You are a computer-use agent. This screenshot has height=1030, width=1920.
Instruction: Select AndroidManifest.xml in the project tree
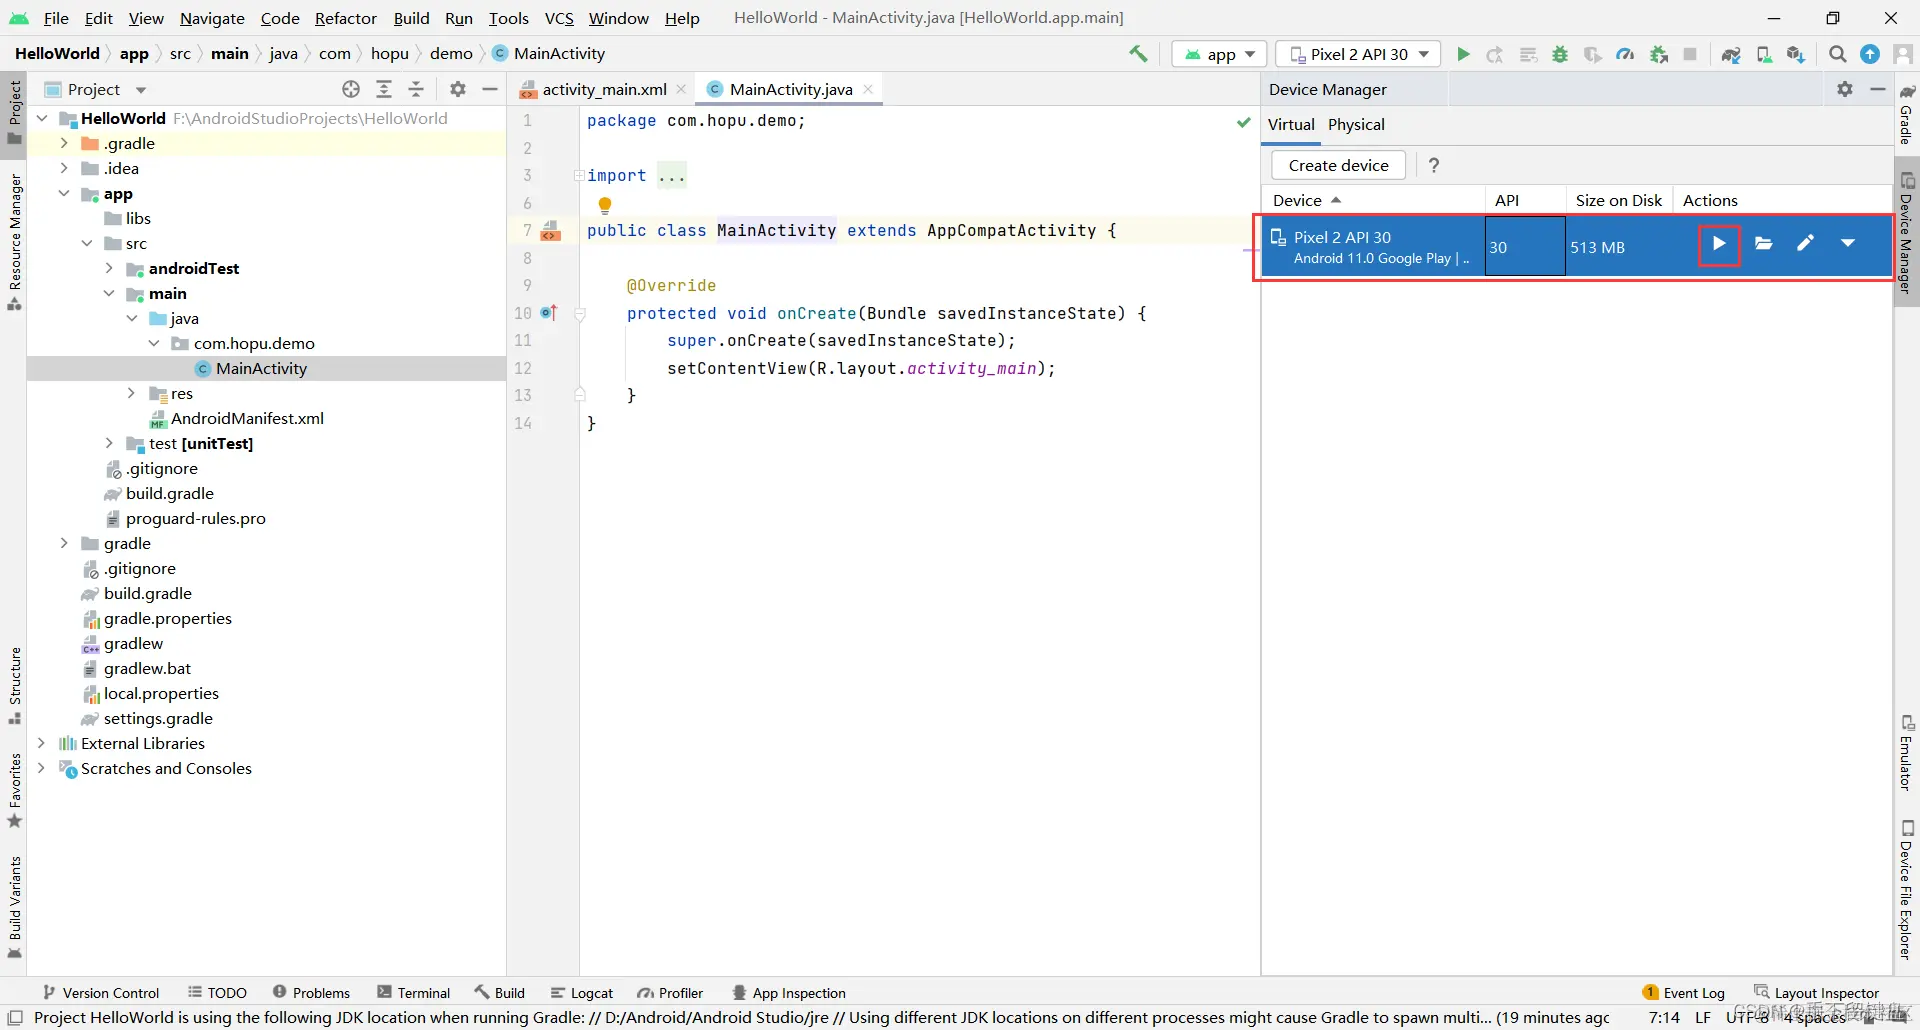coord(247,418)
